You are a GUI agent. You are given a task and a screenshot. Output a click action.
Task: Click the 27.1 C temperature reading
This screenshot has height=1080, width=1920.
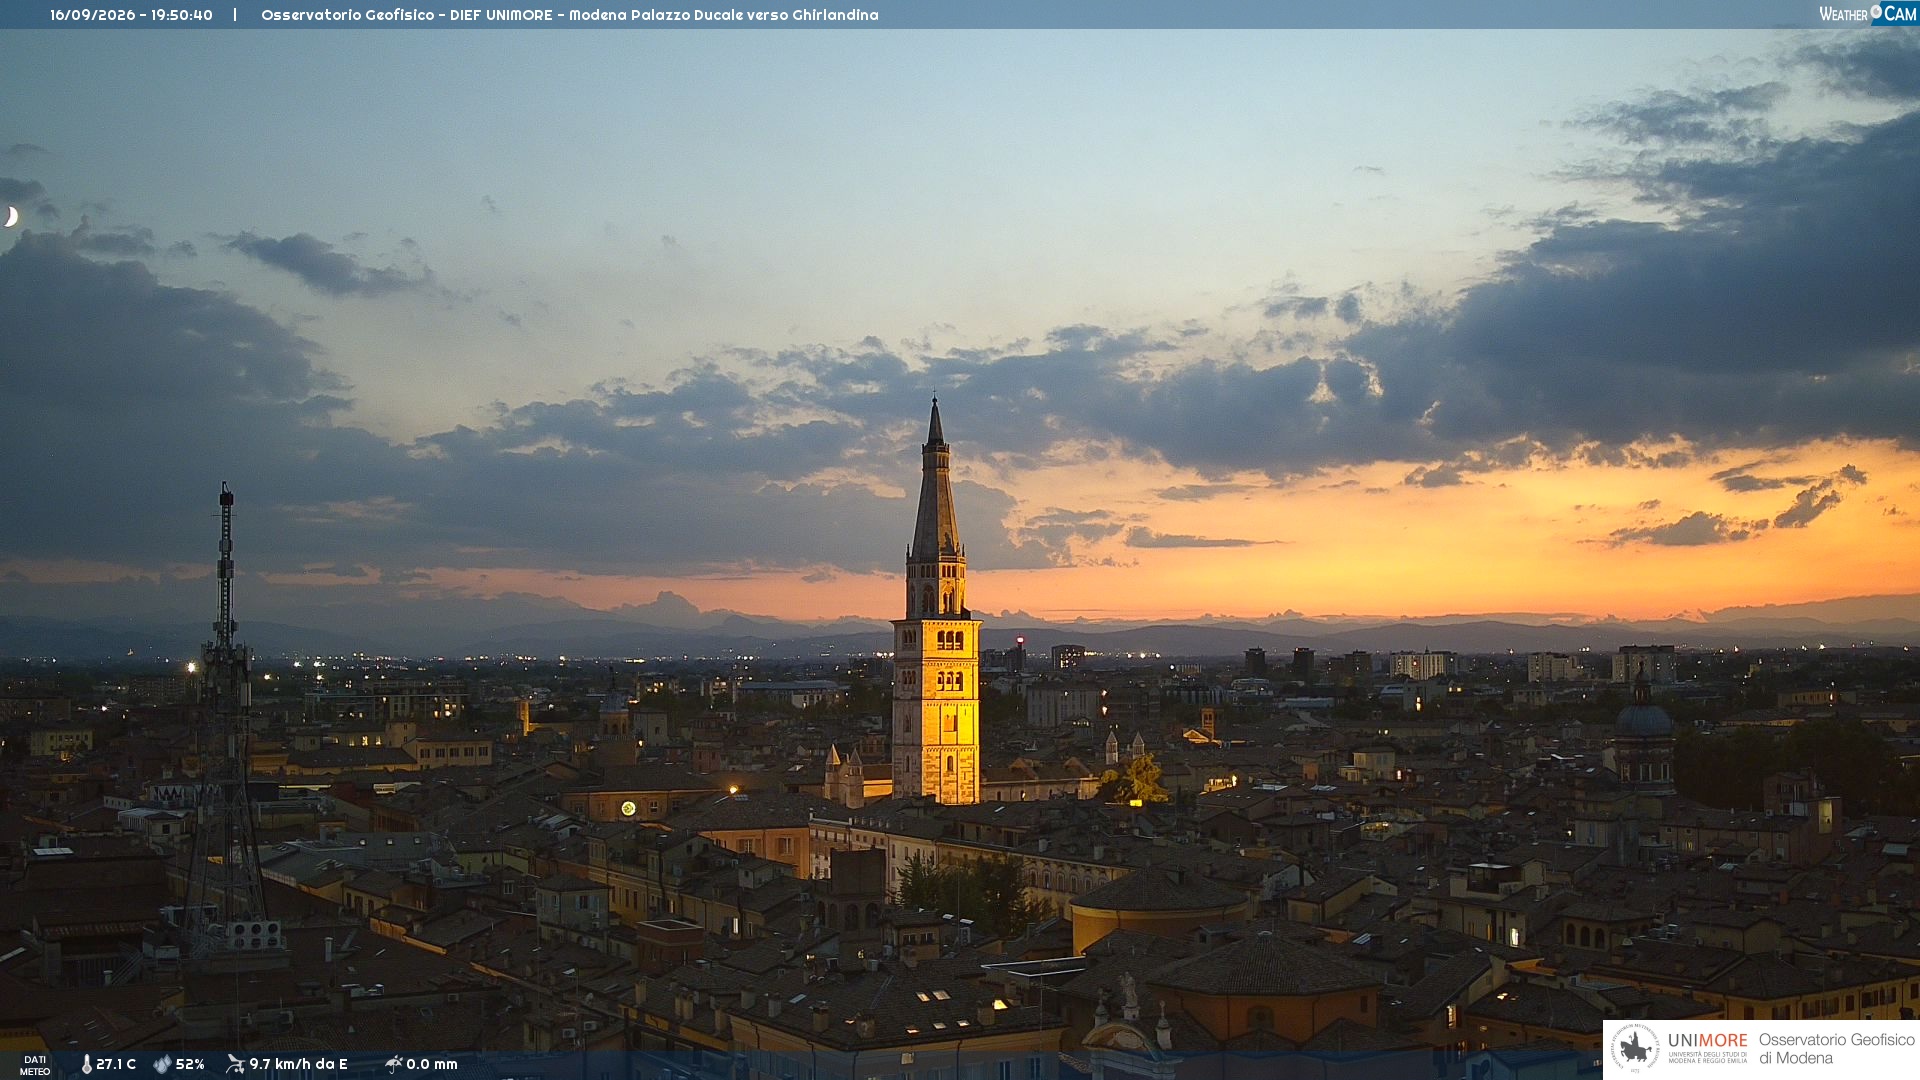click(x=116, y=1064)
